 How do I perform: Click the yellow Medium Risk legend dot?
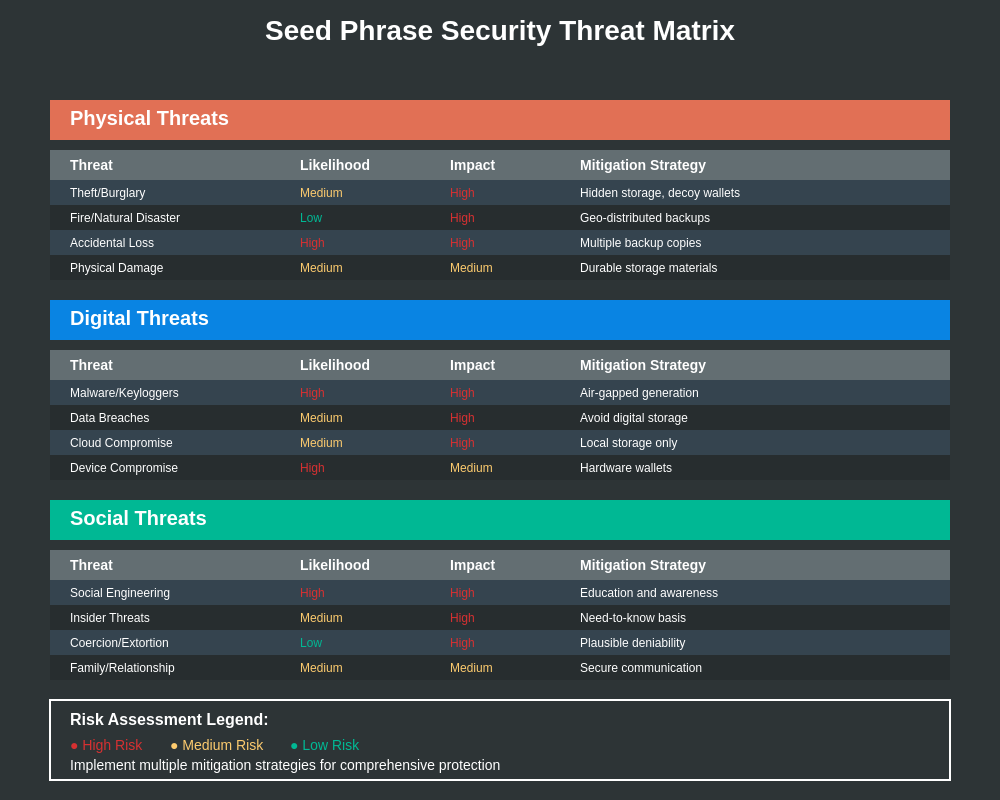pos(174,746)
